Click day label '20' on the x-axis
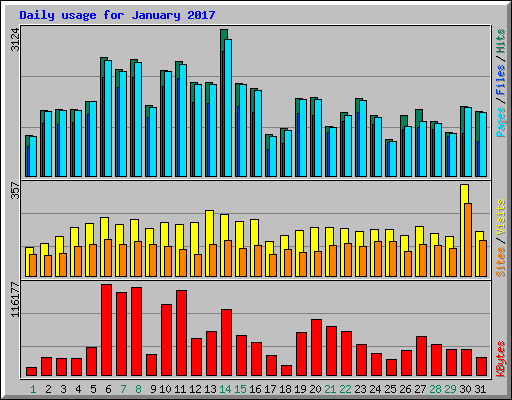This screenshot has height=400, width=512. click(315, 389)
